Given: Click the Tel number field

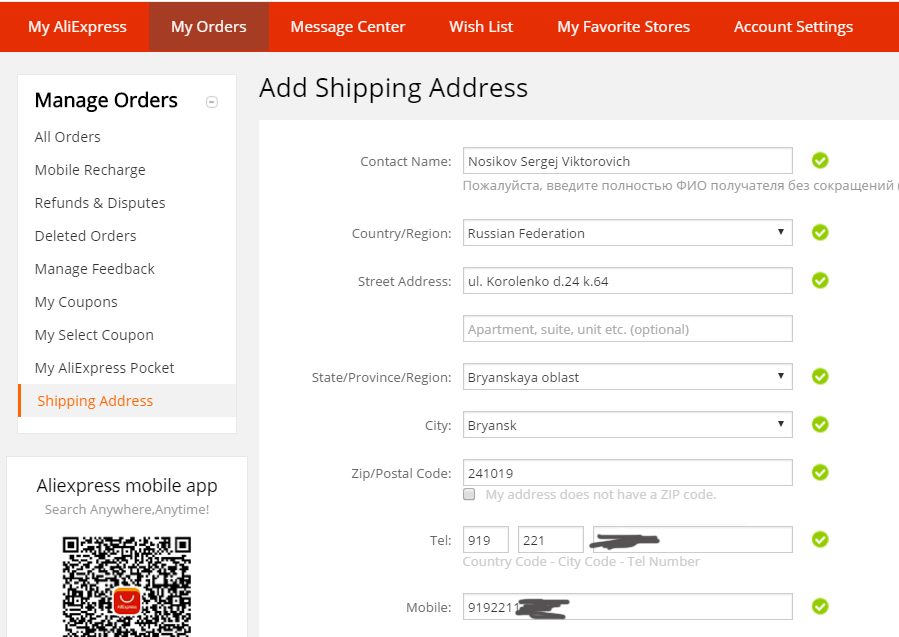Looking at the screenshot, I should 693,540.
